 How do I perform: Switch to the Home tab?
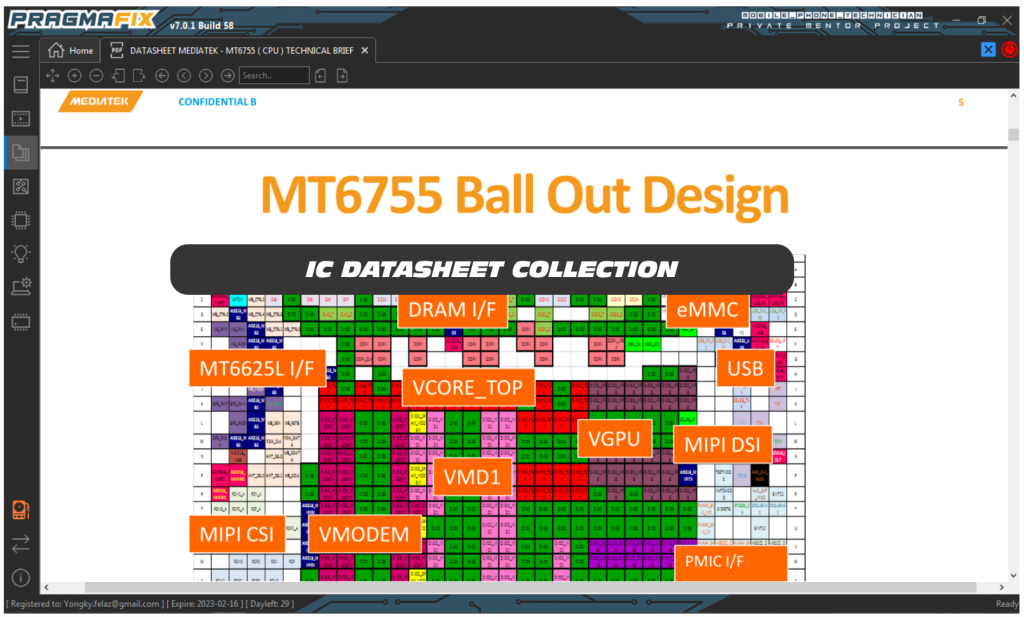71,50
